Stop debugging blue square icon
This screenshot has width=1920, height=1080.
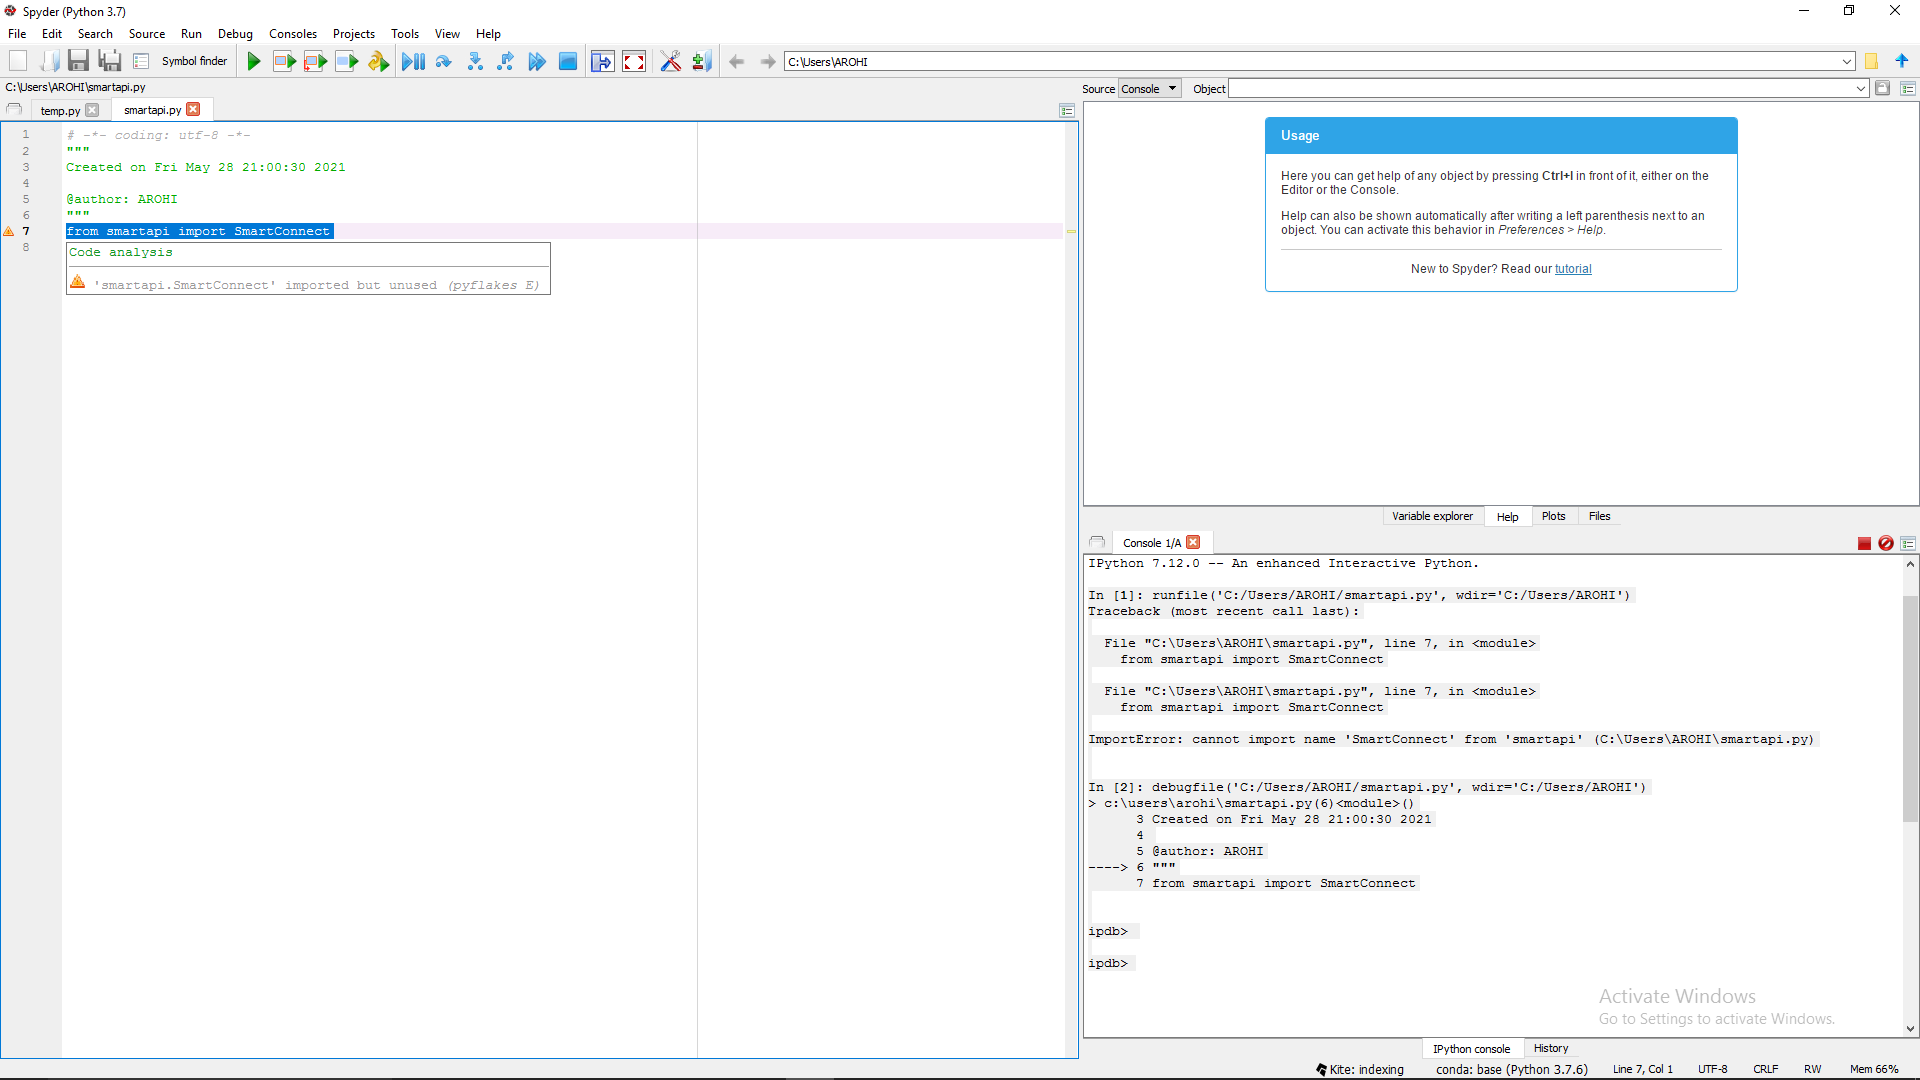(568, 61)
